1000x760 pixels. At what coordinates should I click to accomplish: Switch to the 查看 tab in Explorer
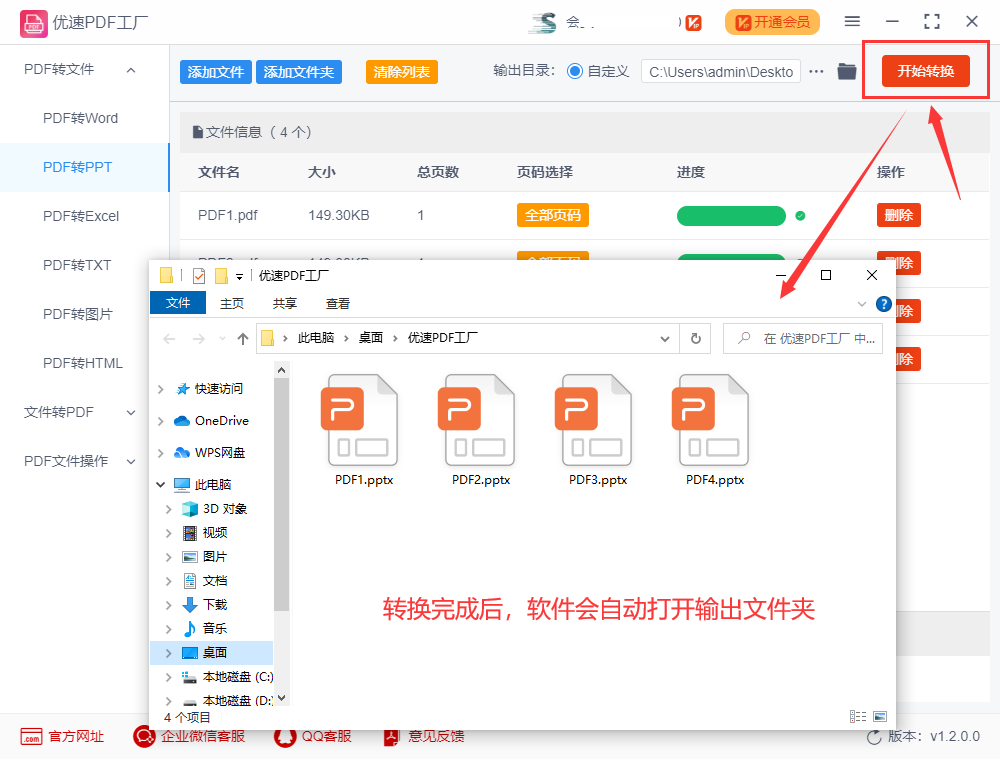pos(337,303)
